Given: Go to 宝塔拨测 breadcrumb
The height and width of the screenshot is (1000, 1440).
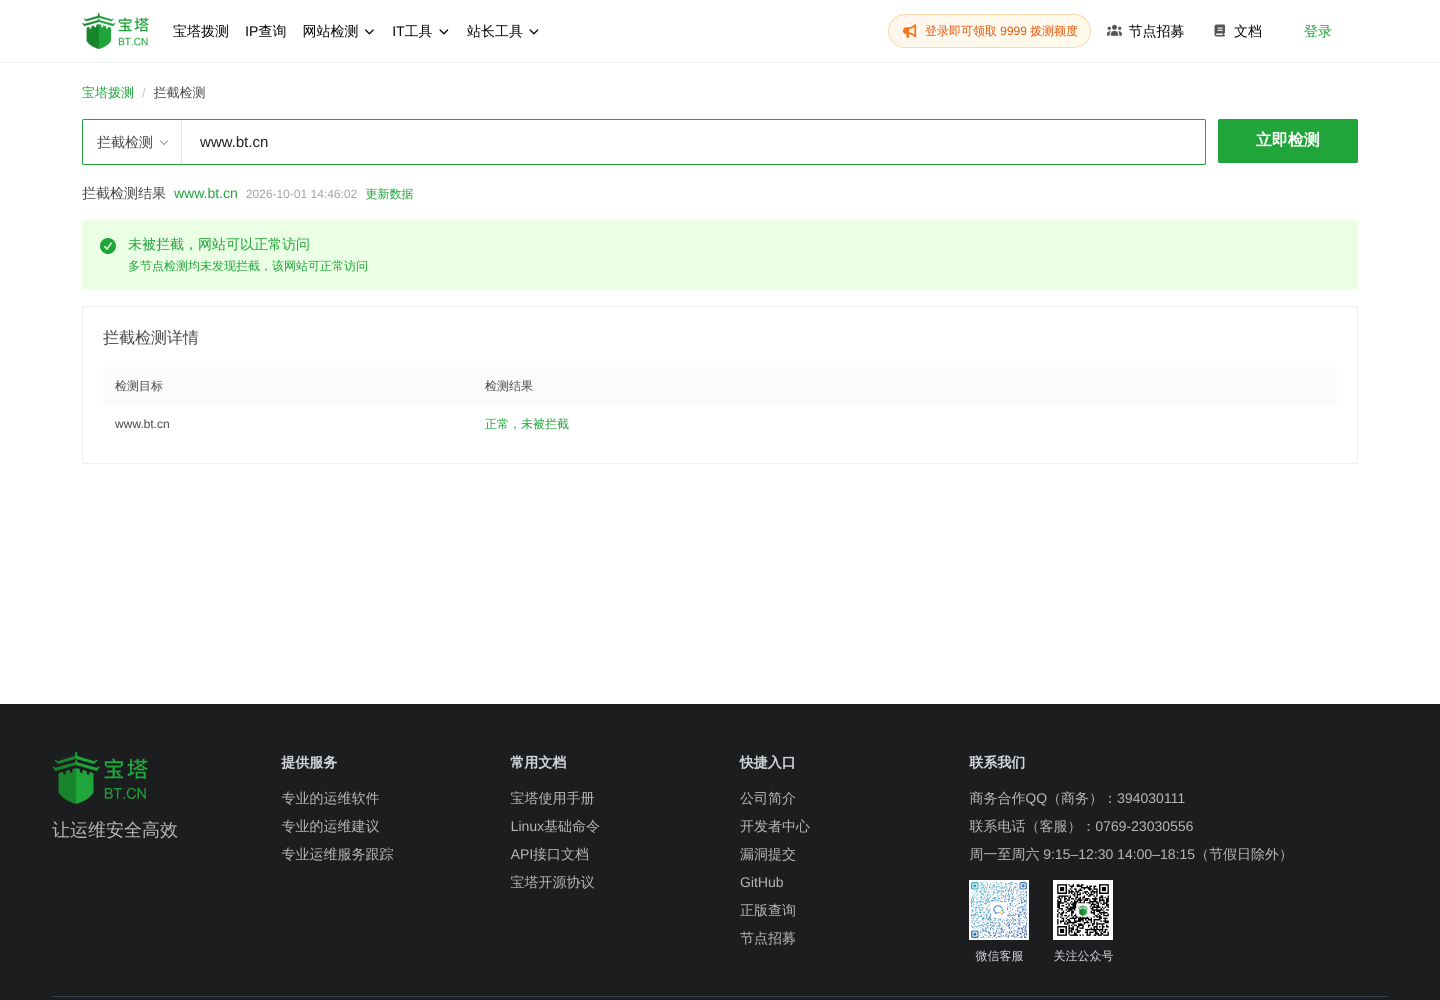Looking at the screenshot, I should [108, 93].
